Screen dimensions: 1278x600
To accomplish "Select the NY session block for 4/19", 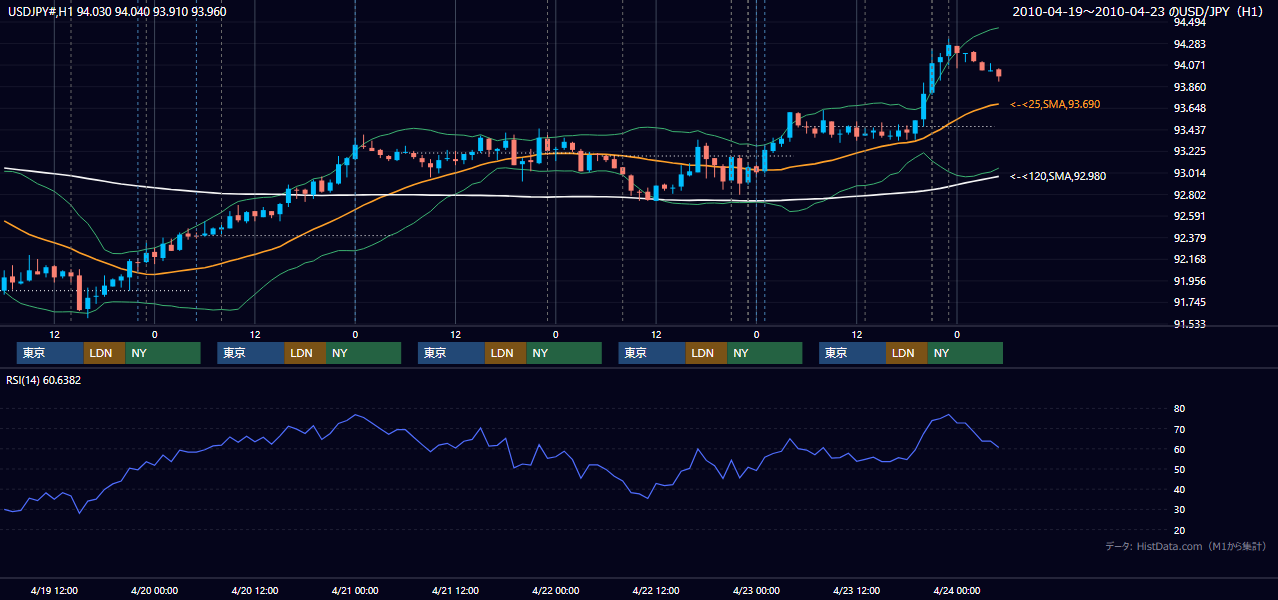I will (163, 353).
